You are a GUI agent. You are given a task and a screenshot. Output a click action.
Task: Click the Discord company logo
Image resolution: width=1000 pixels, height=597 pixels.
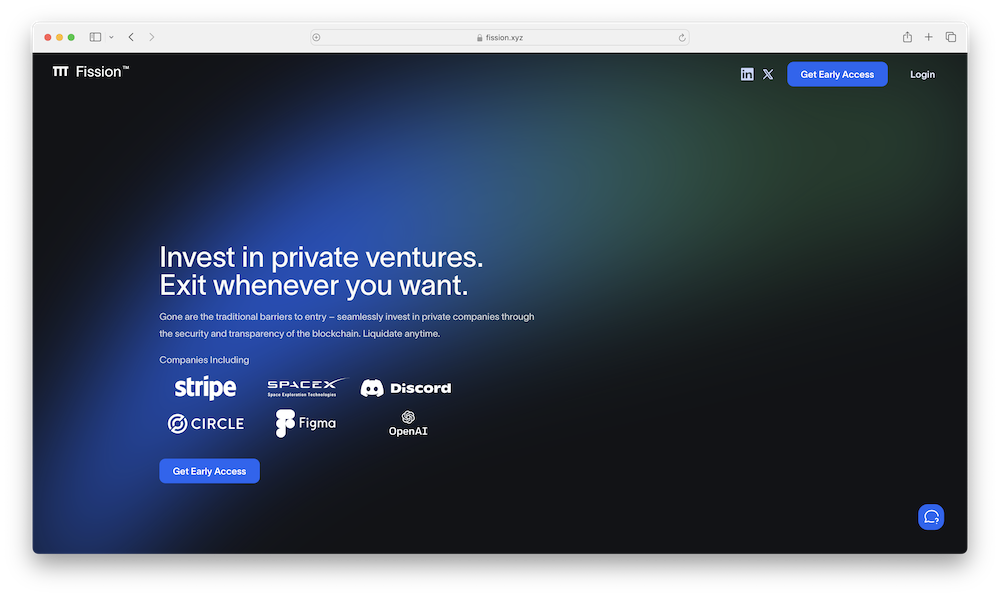[x=406, y=388]
